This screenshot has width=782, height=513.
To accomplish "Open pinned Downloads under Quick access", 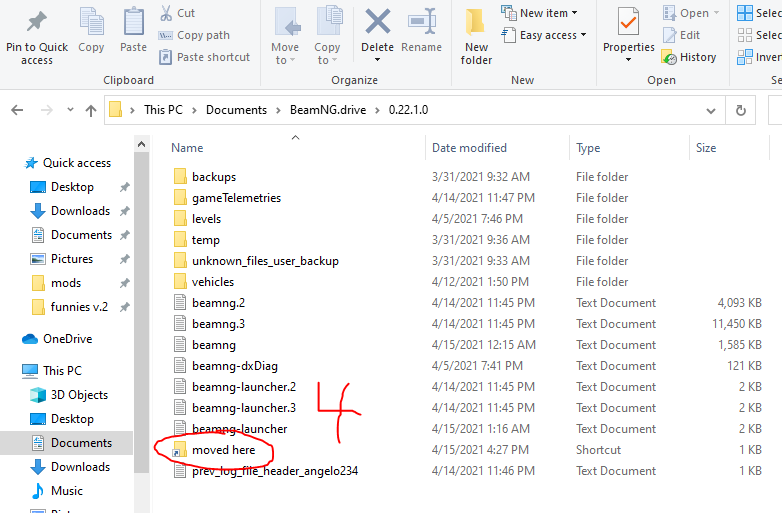I will (x=80, y=210).
